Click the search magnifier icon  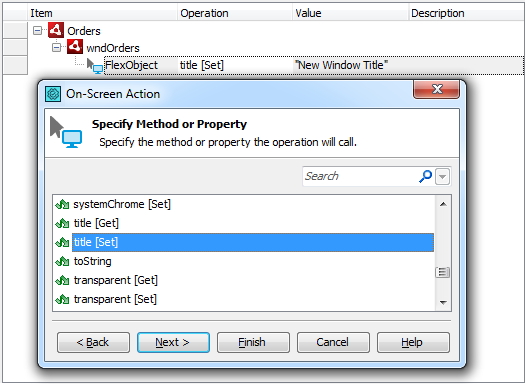(425, 176)
